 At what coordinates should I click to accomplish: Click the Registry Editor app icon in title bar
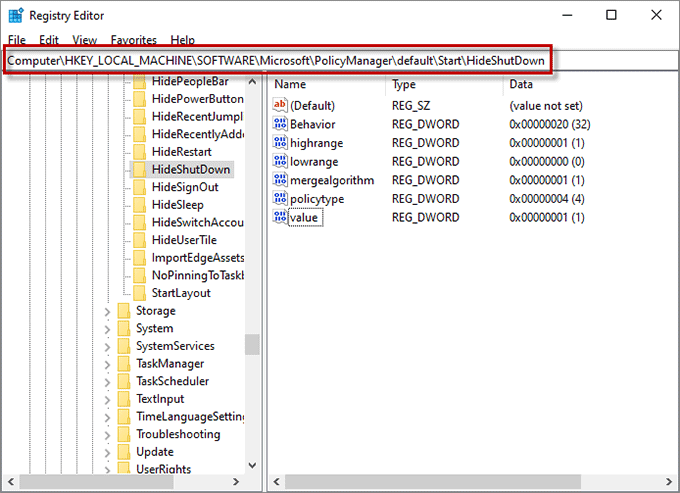click(16, 15)
